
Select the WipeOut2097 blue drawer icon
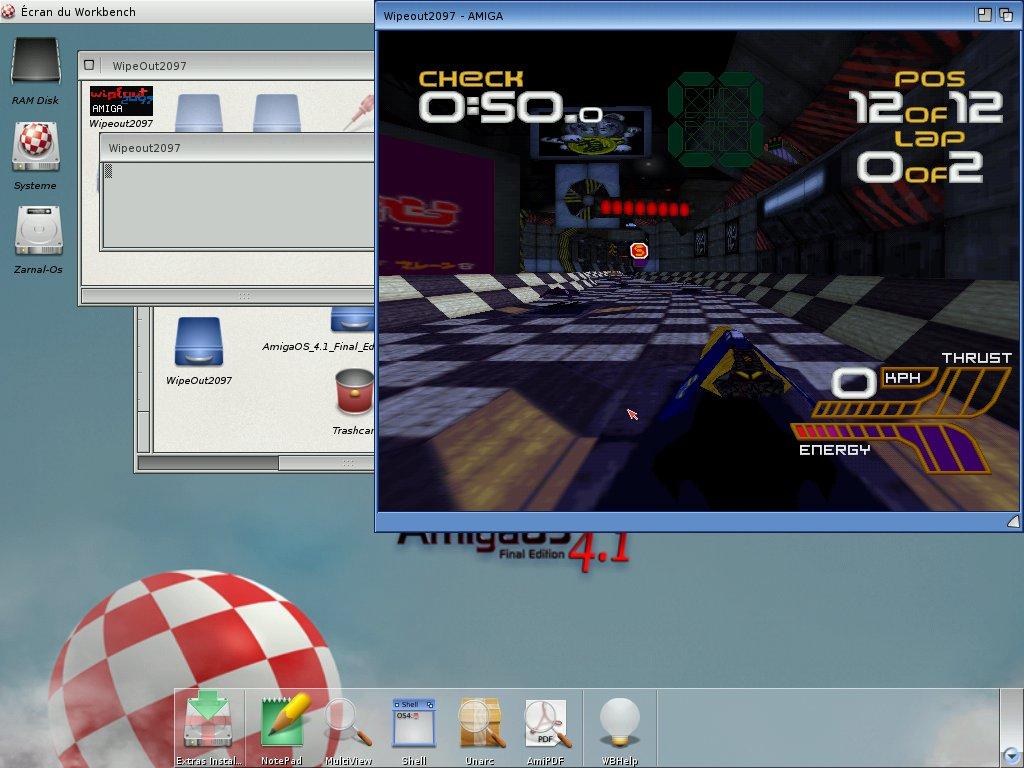coord(199,342)
